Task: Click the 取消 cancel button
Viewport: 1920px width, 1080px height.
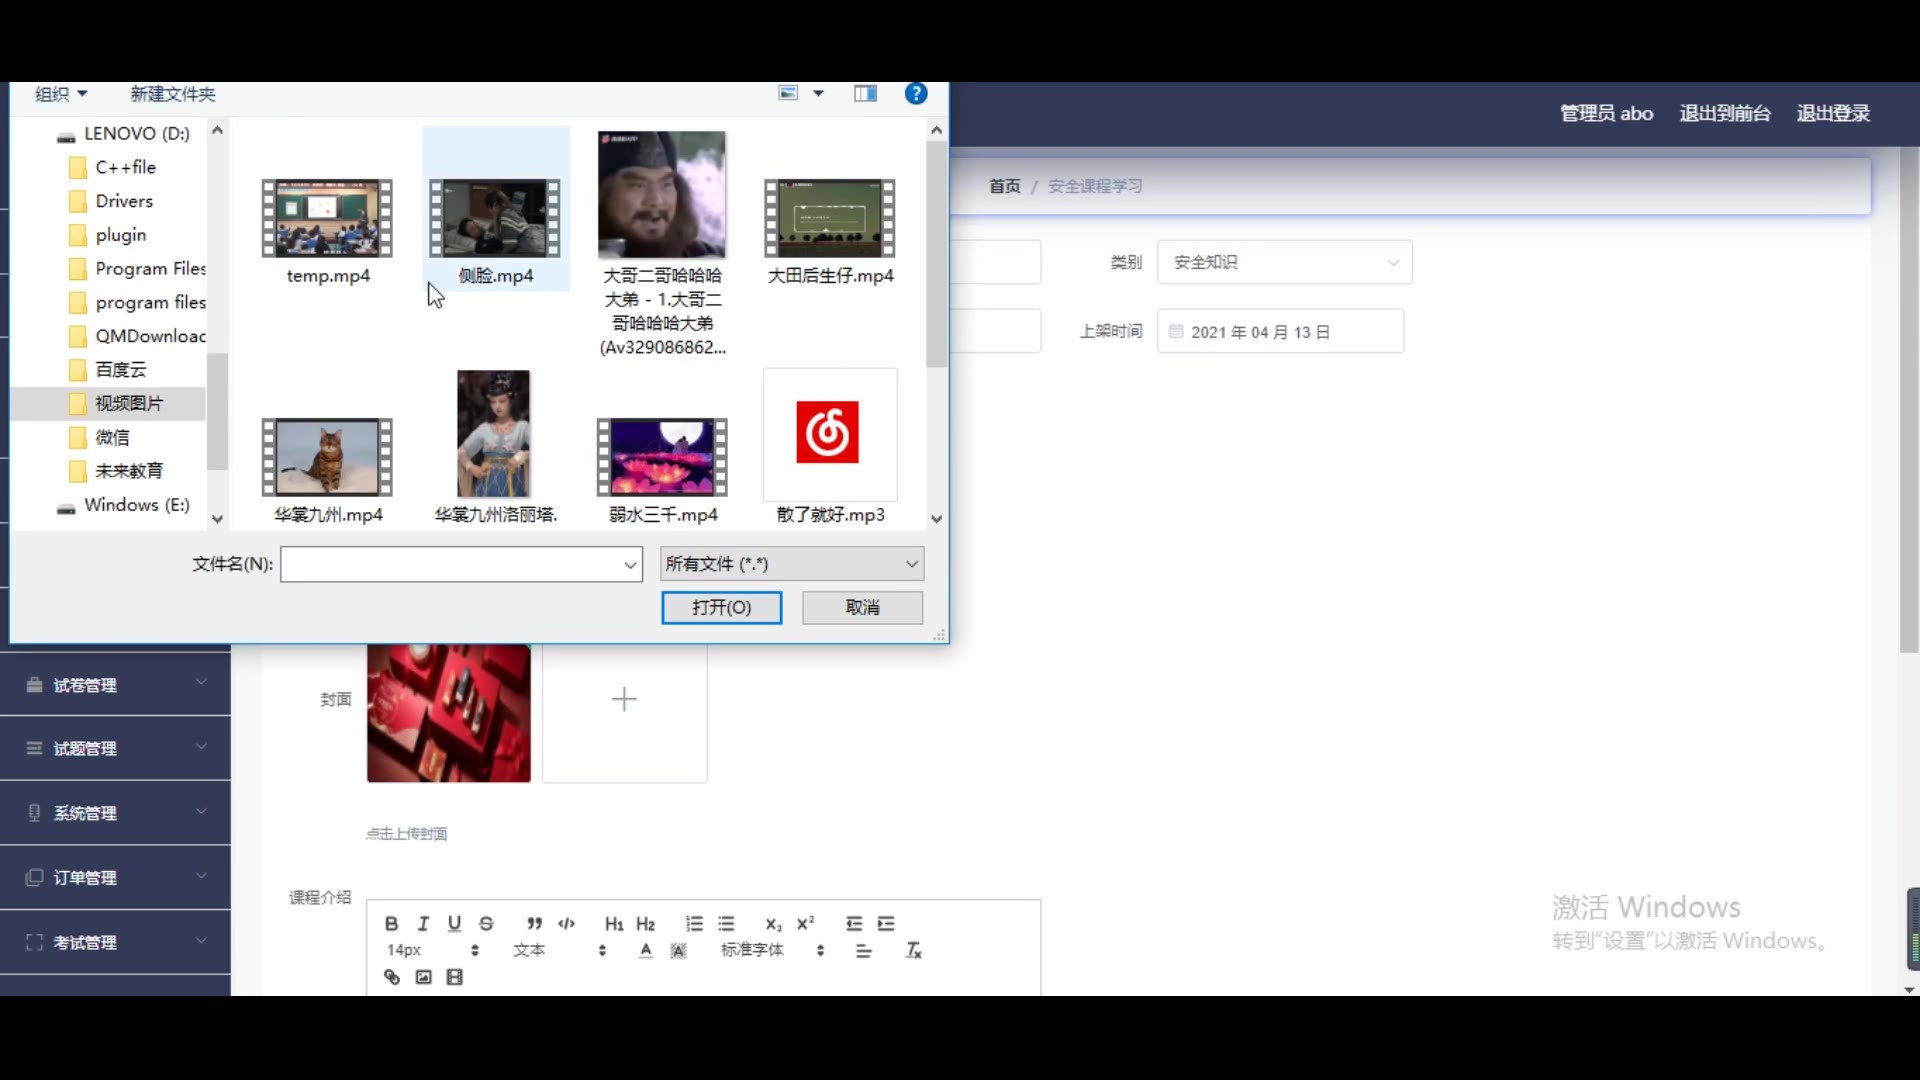Action: pyautogui.click(x=862, y=607)
